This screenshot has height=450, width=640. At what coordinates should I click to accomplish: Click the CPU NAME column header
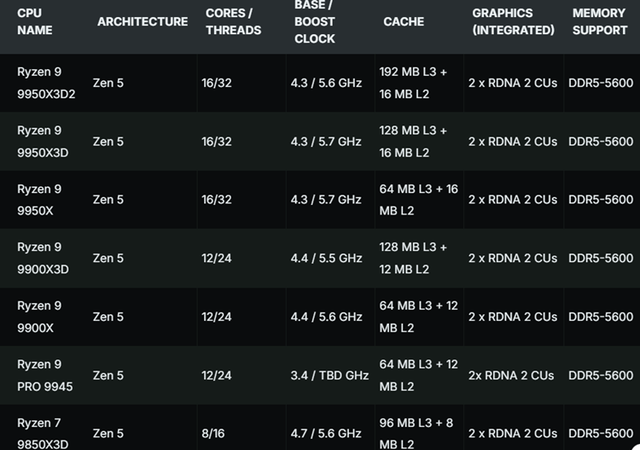36,22
